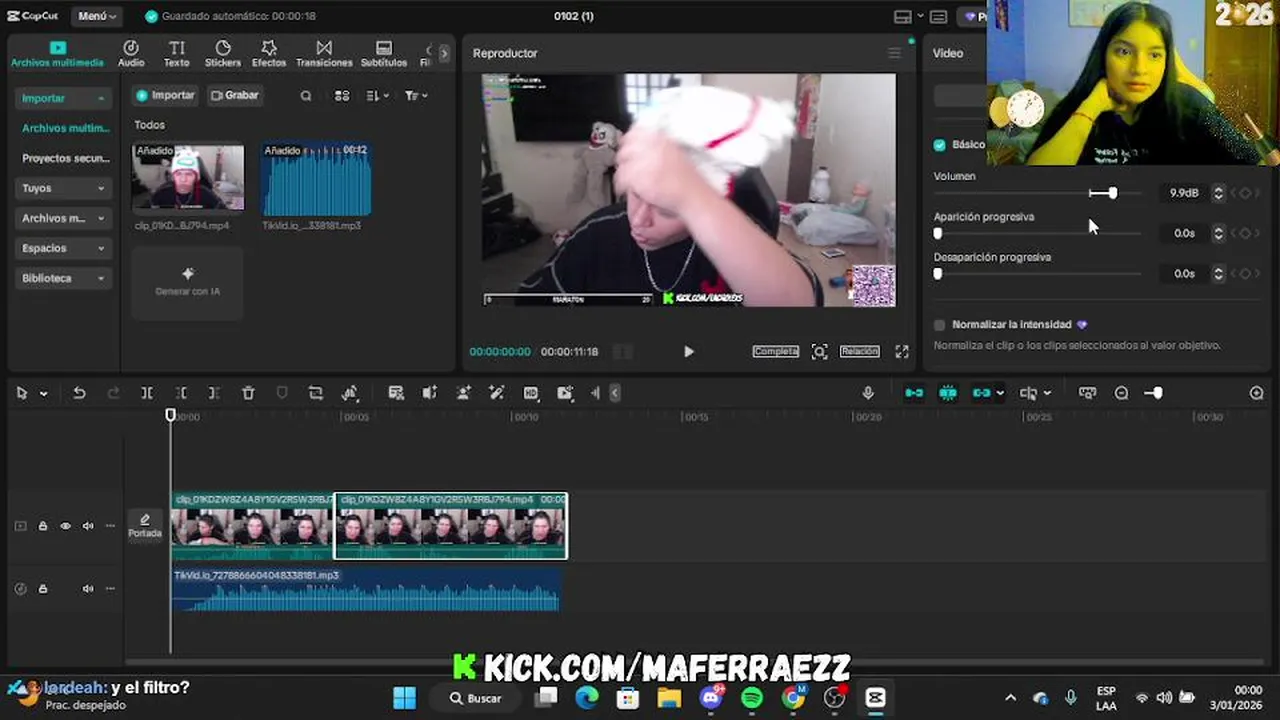This screenshot has width=1280, height=720.
Task: Open the Efectos tab
Action: [x=269, y=53]
